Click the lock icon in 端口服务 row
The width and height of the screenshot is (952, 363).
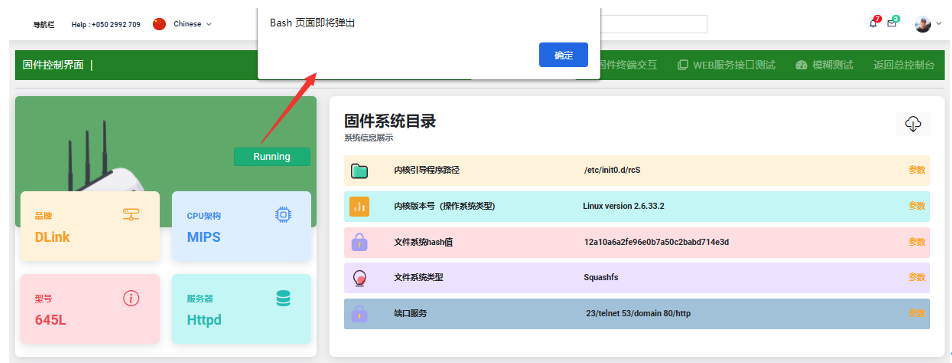359,314
